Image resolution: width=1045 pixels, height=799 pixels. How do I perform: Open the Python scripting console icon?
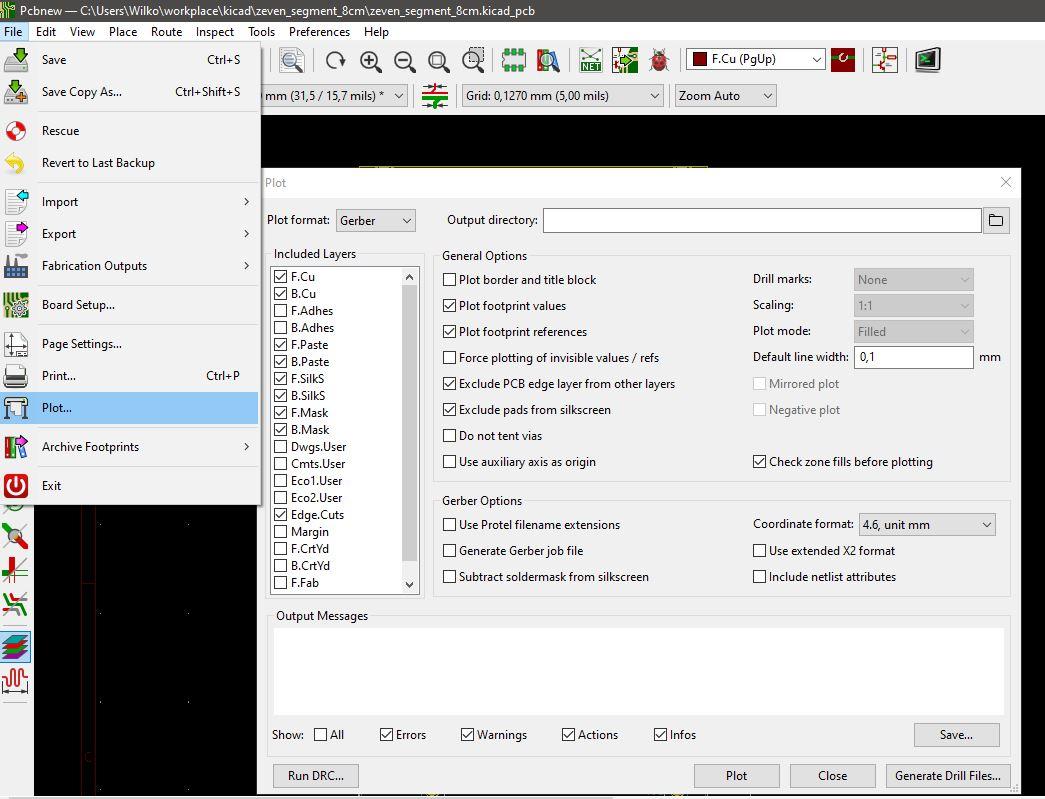tap(927, 61)
